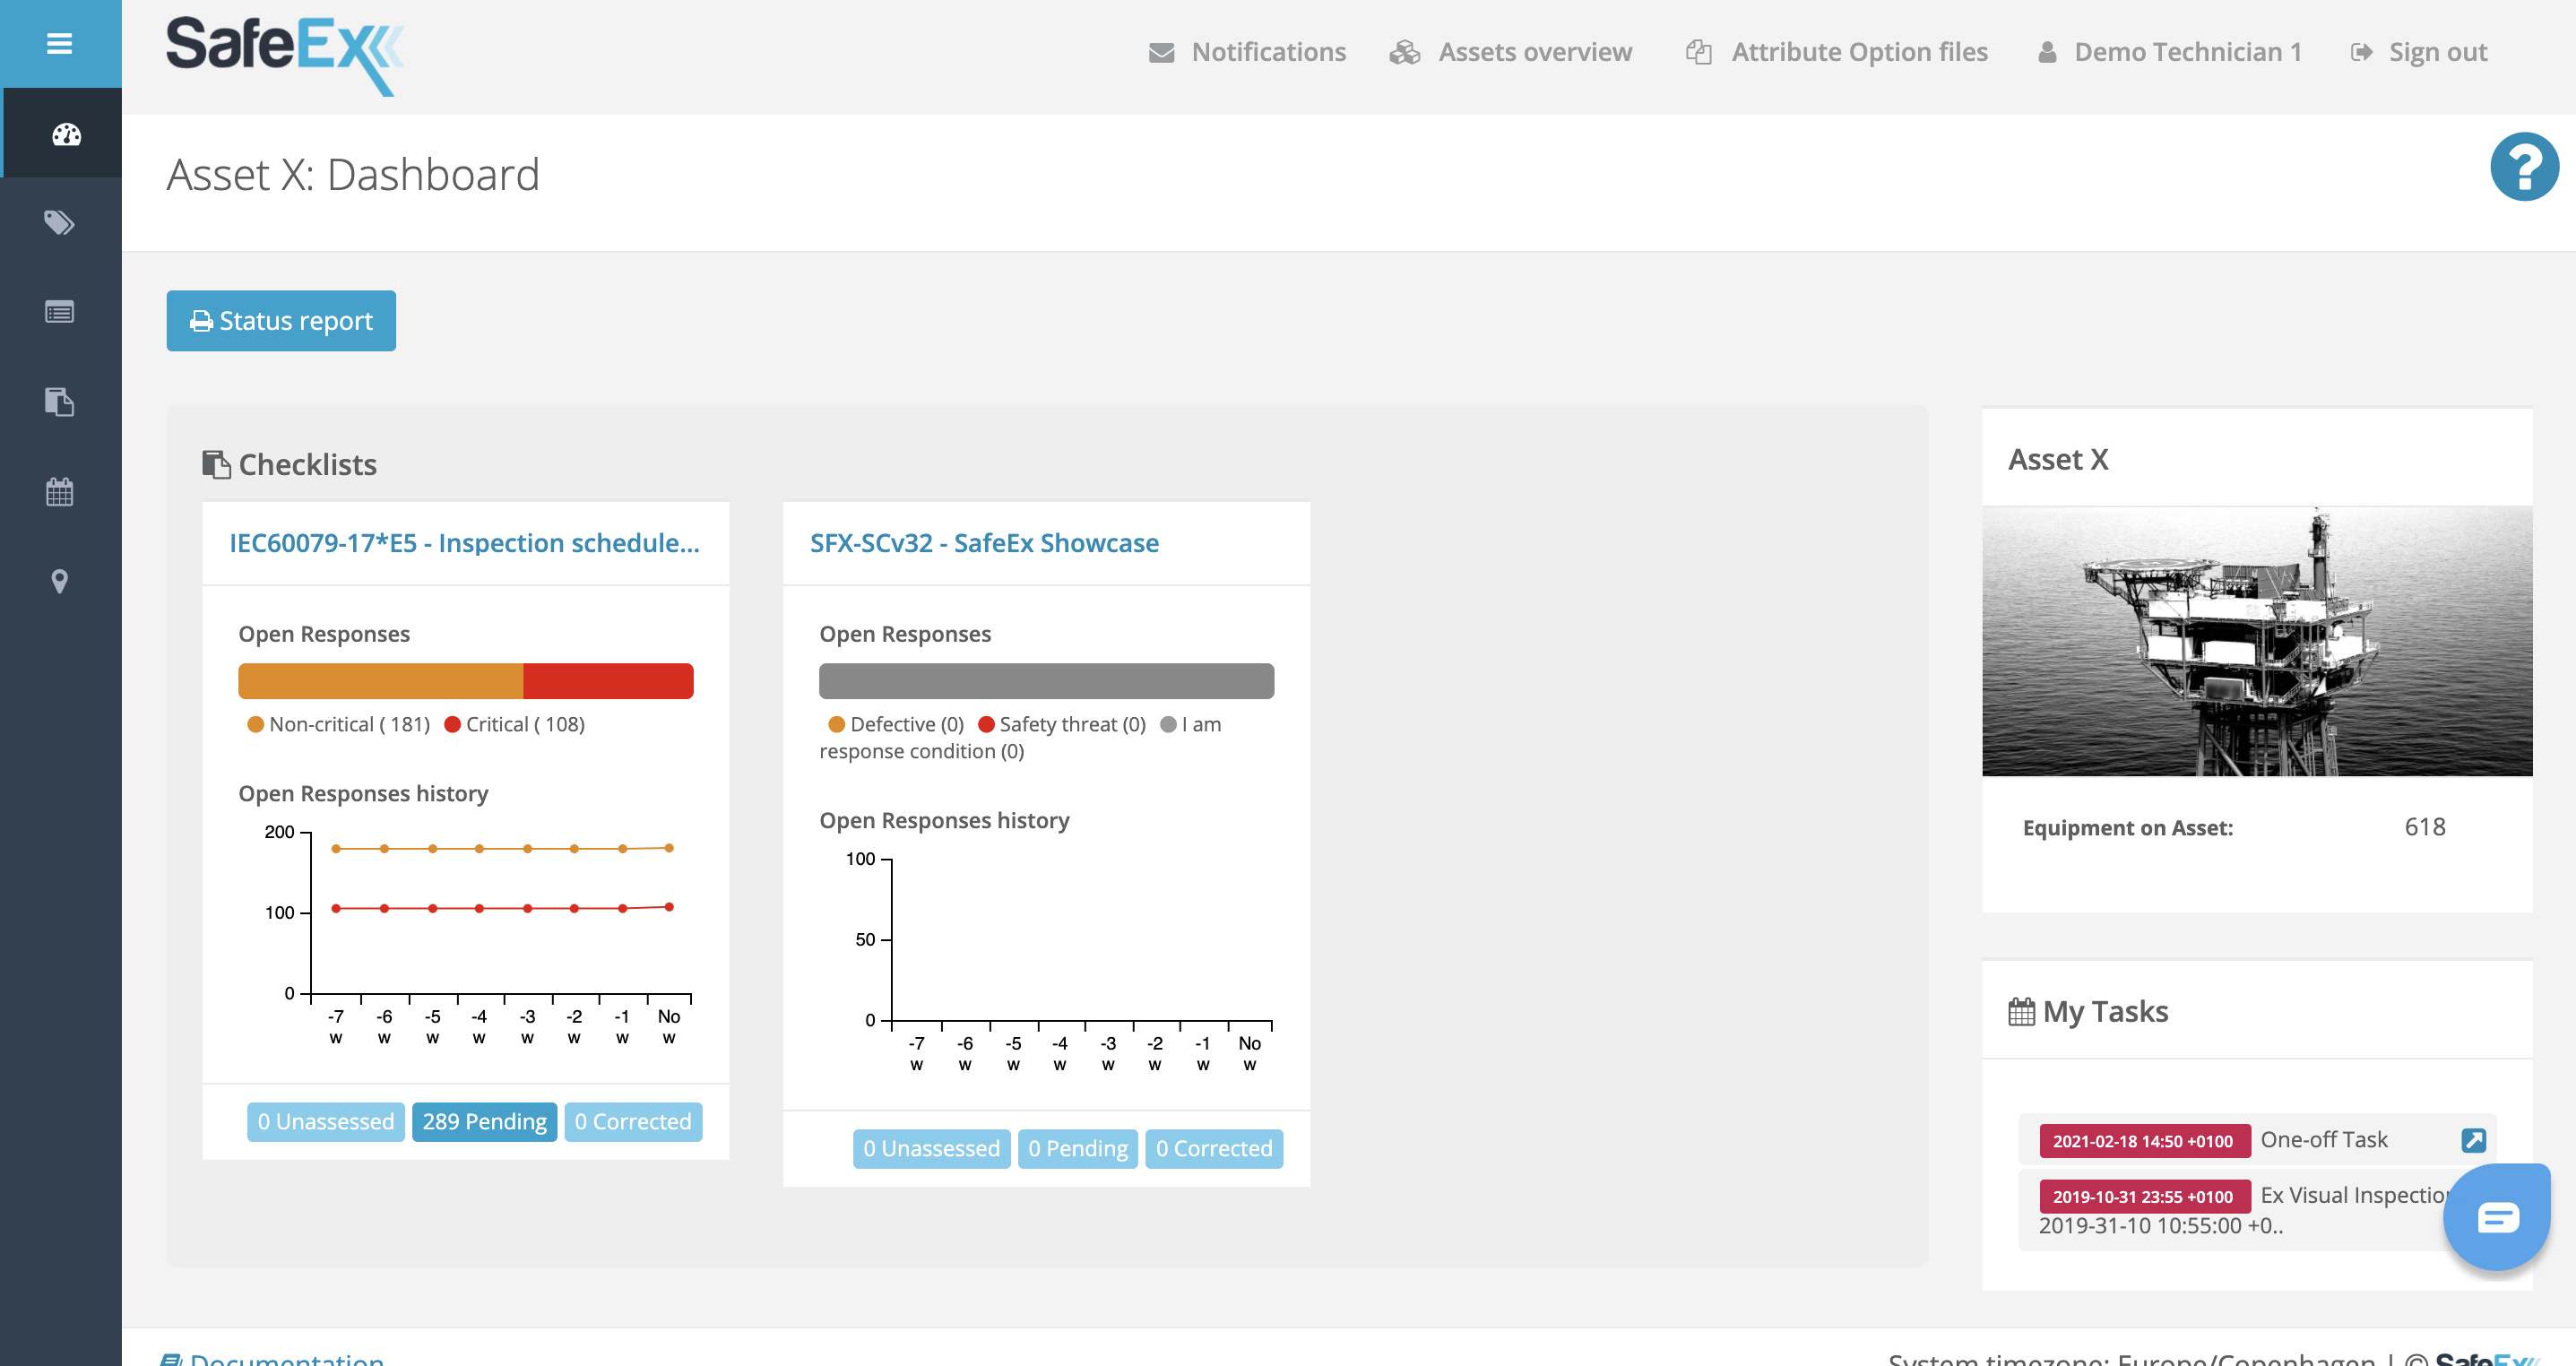Click the 289 Pending badge

click(x=484, y=1121)
